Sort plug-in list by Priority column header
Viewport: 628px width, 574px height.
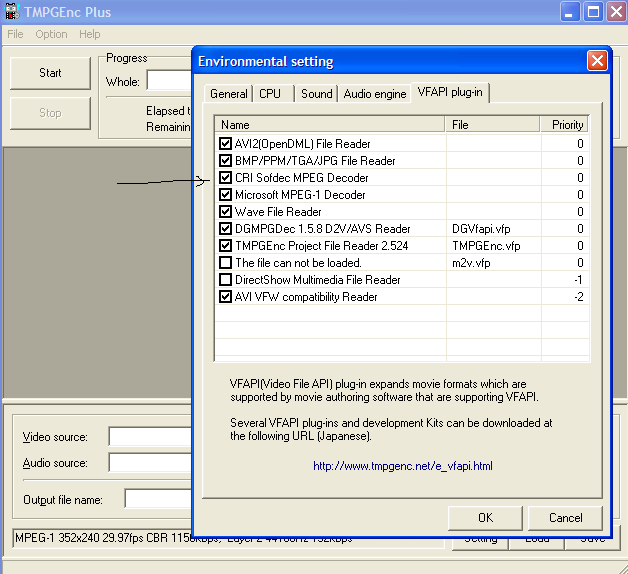564,125
